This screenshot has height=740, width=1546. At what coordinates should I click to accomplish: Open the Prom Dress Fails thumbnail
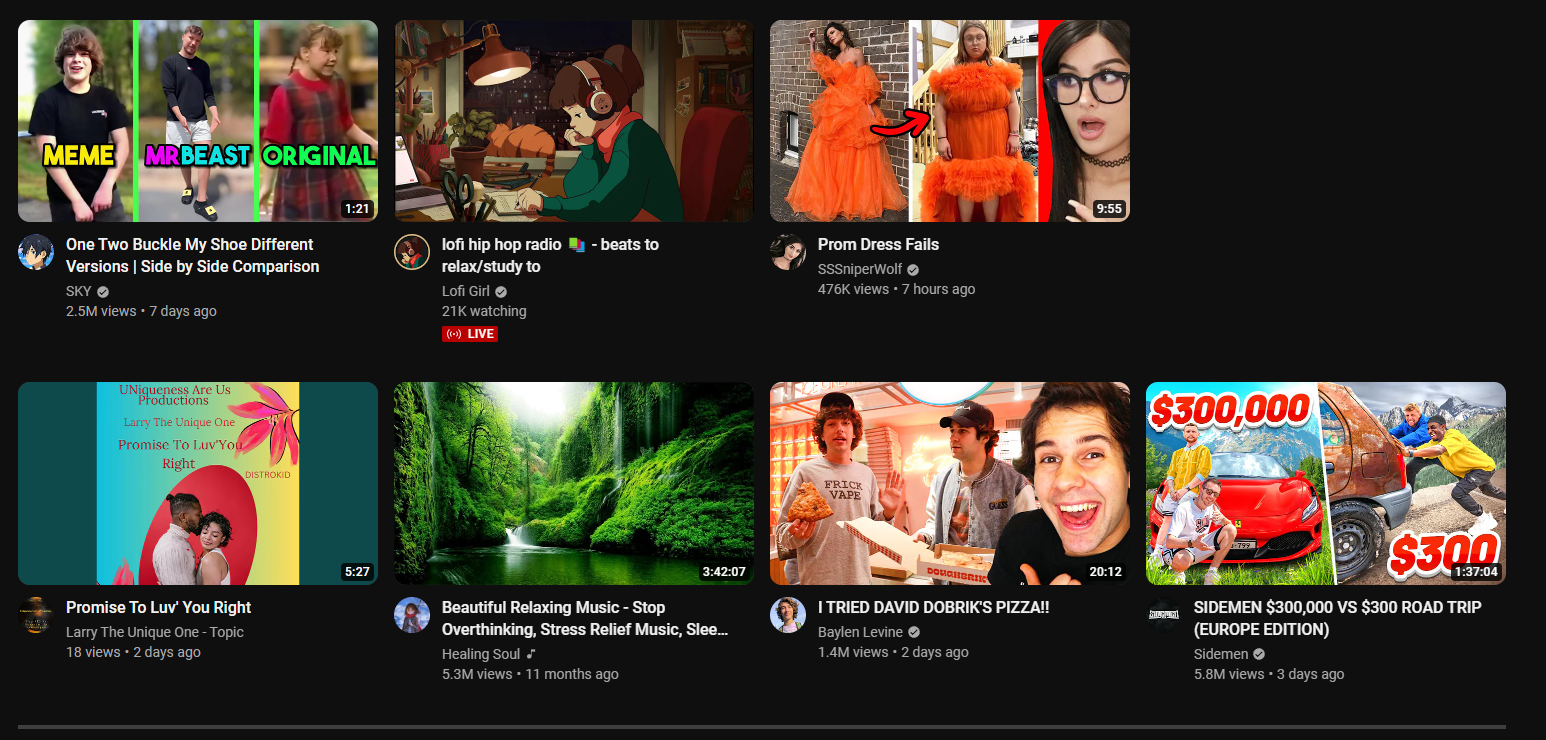(950, 121)
